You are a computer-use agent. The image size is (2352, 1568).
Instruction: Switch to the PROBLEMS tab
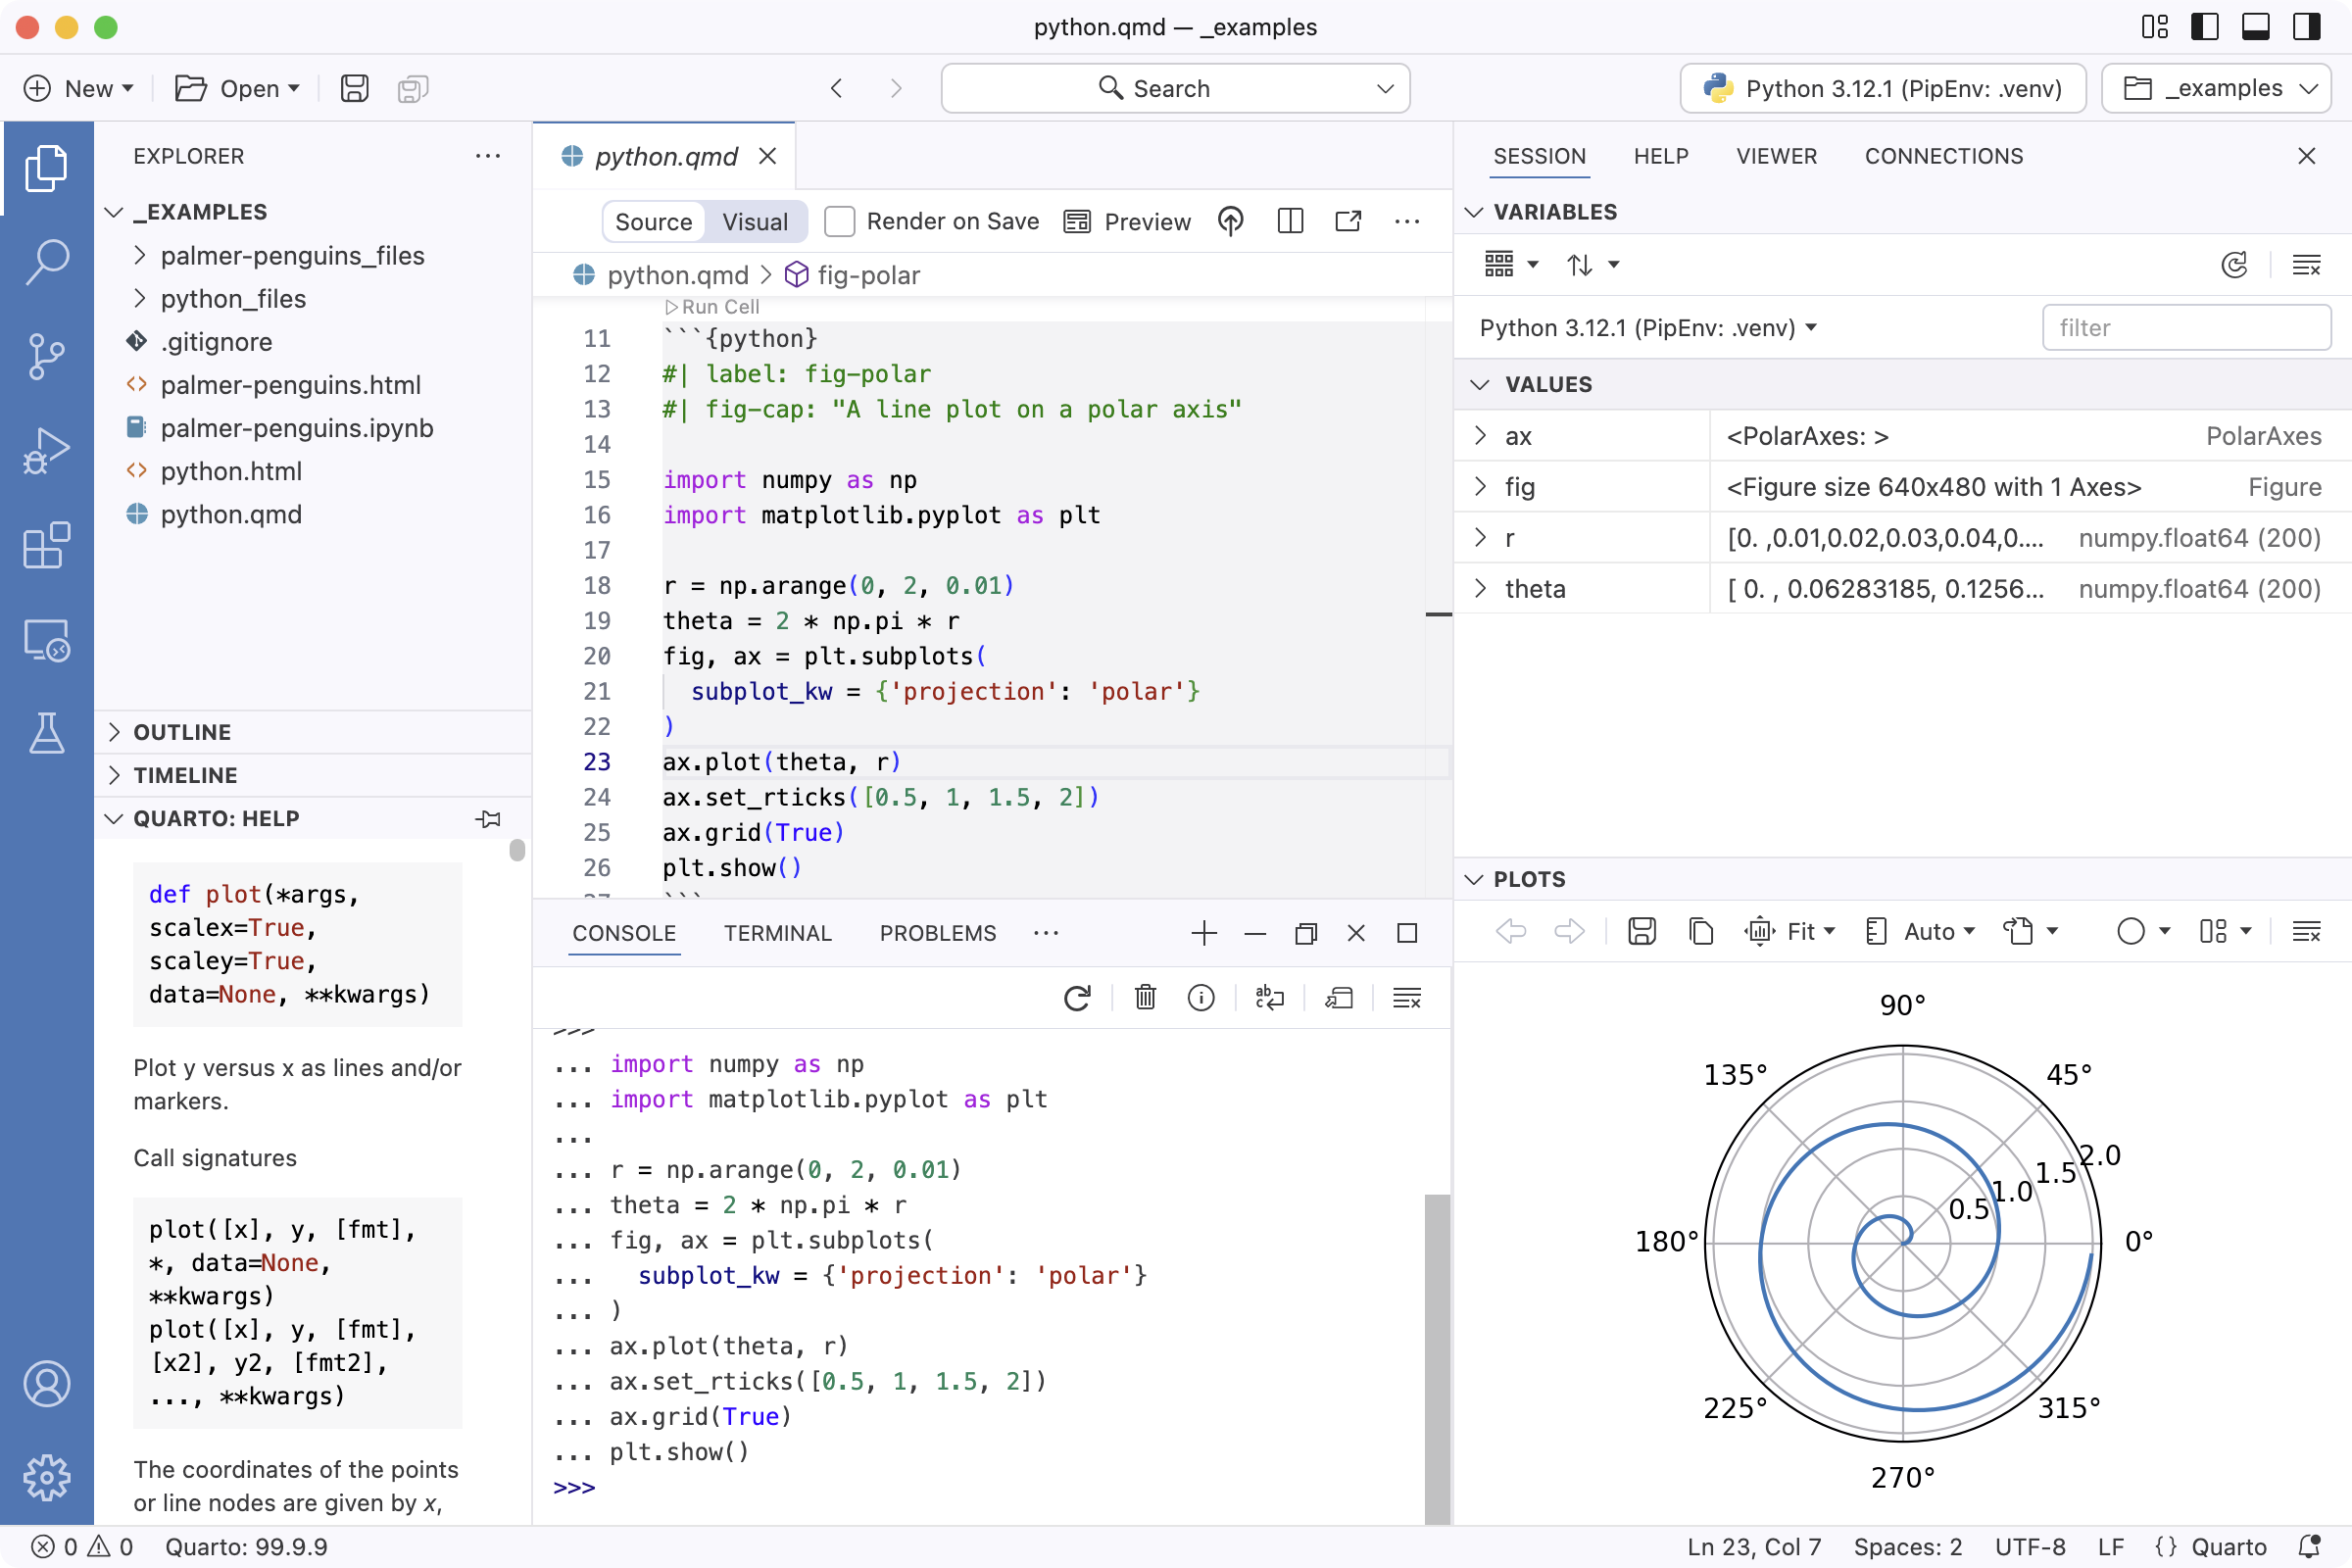click(938, 933)
